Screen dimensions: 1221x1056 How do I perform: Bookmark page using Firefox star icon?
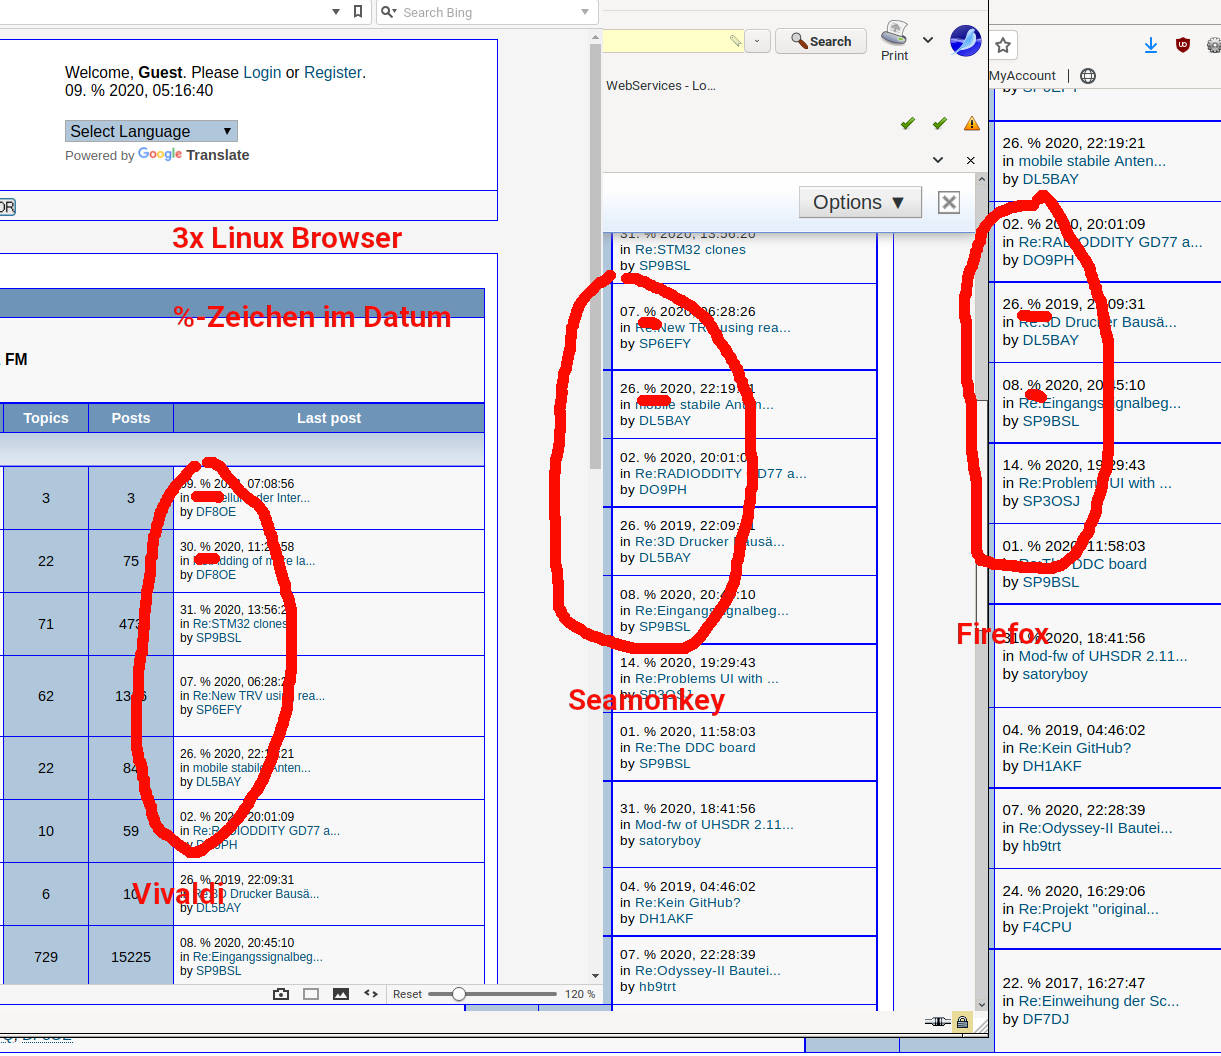(1003, 45)
